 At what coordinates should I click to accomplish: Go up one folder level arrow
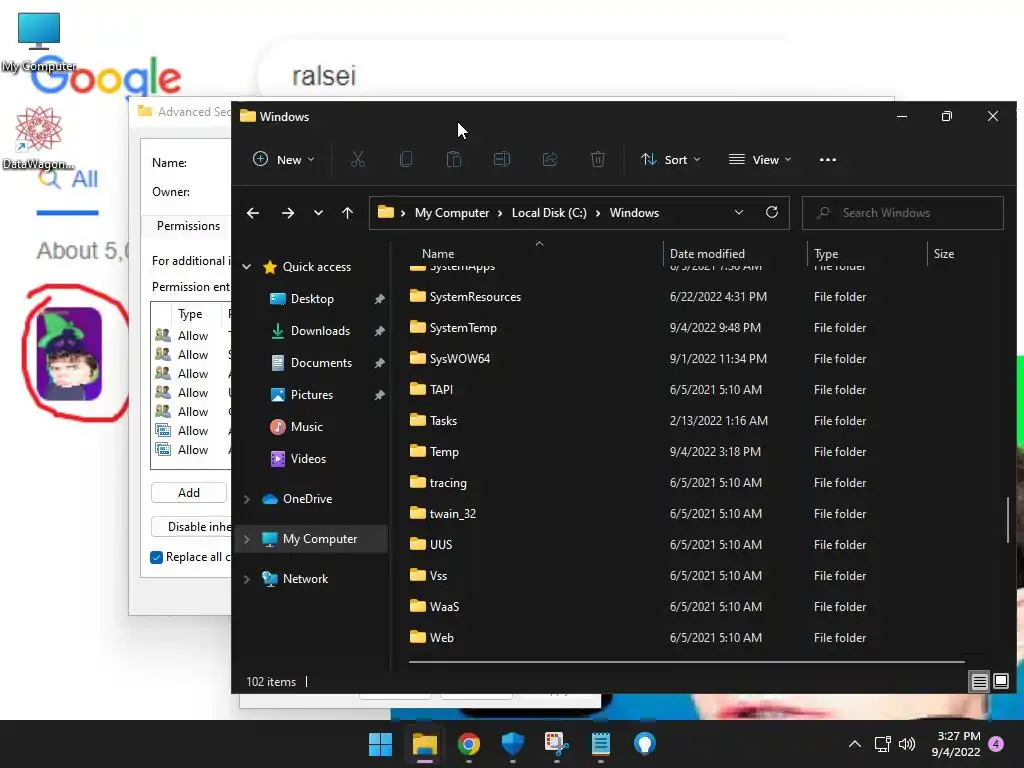click(x=347, y=213)
